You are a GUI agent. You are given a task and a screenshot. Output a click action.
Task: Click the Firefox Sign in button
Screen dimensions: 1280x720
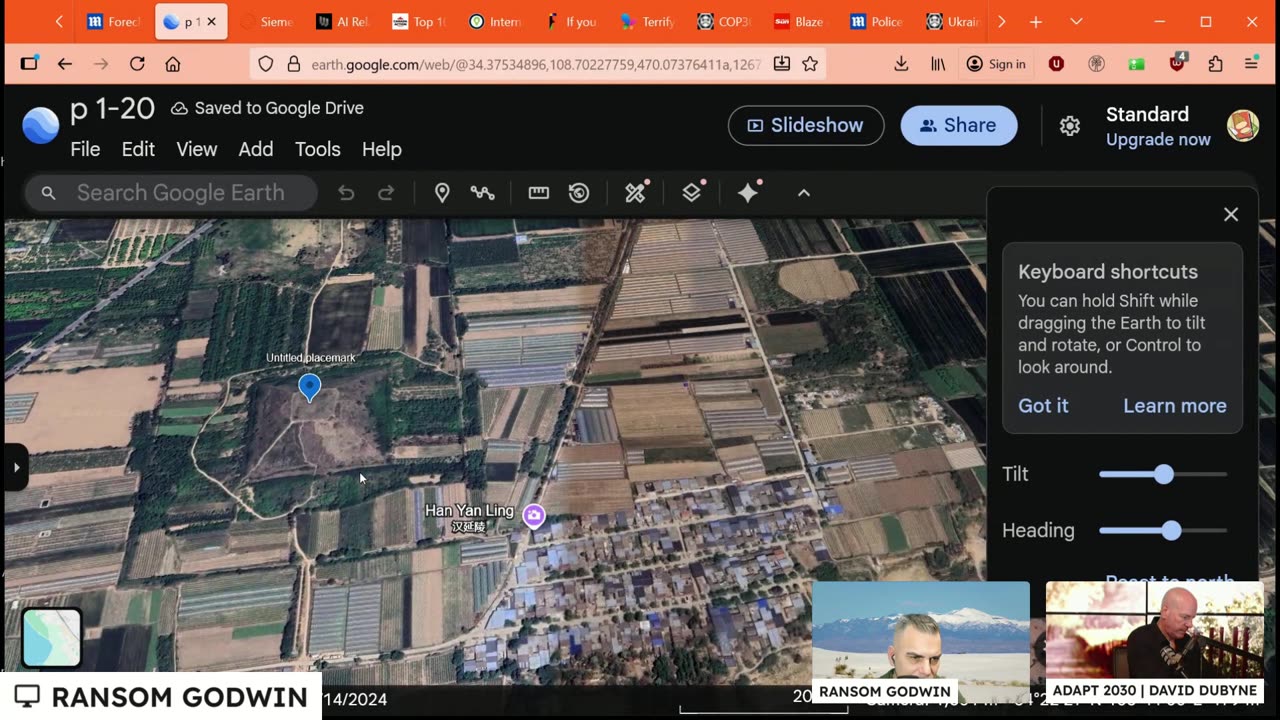click(x=996, y=64)
